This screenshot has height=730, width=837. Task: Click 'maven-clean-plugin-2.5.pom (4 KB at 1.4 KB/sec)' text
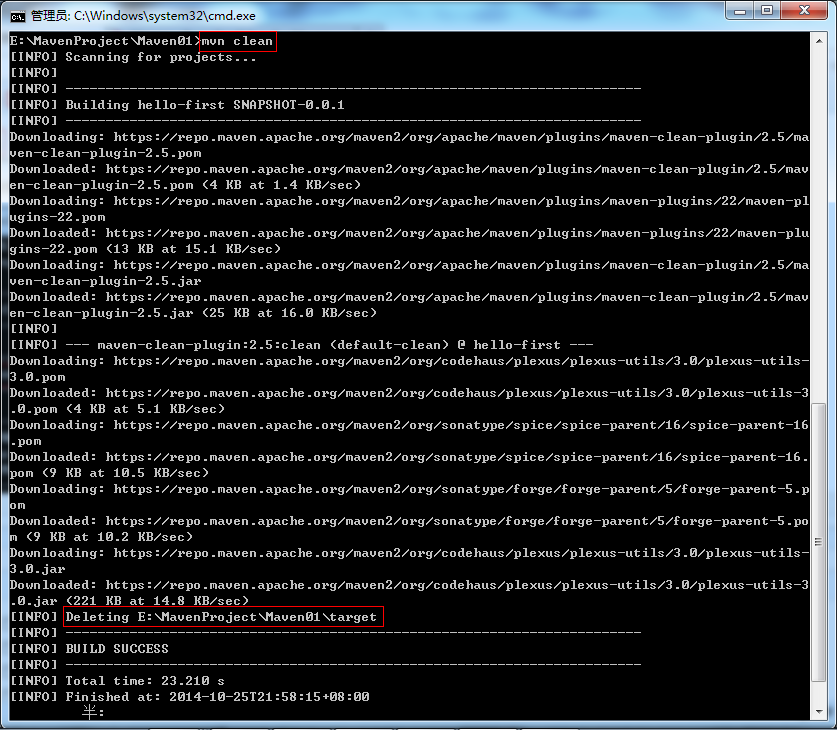click(185, 185)
